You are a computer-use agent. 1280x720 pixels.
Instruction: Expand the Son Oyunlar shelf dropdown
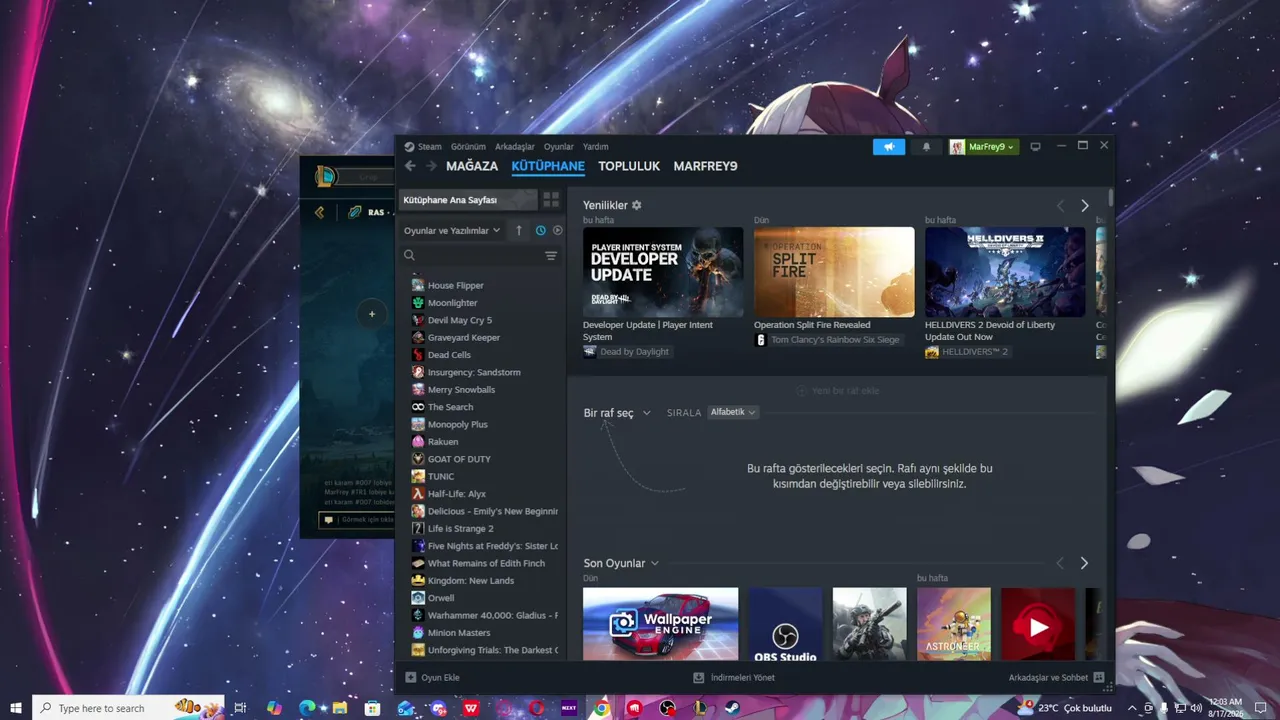(621, 564)
